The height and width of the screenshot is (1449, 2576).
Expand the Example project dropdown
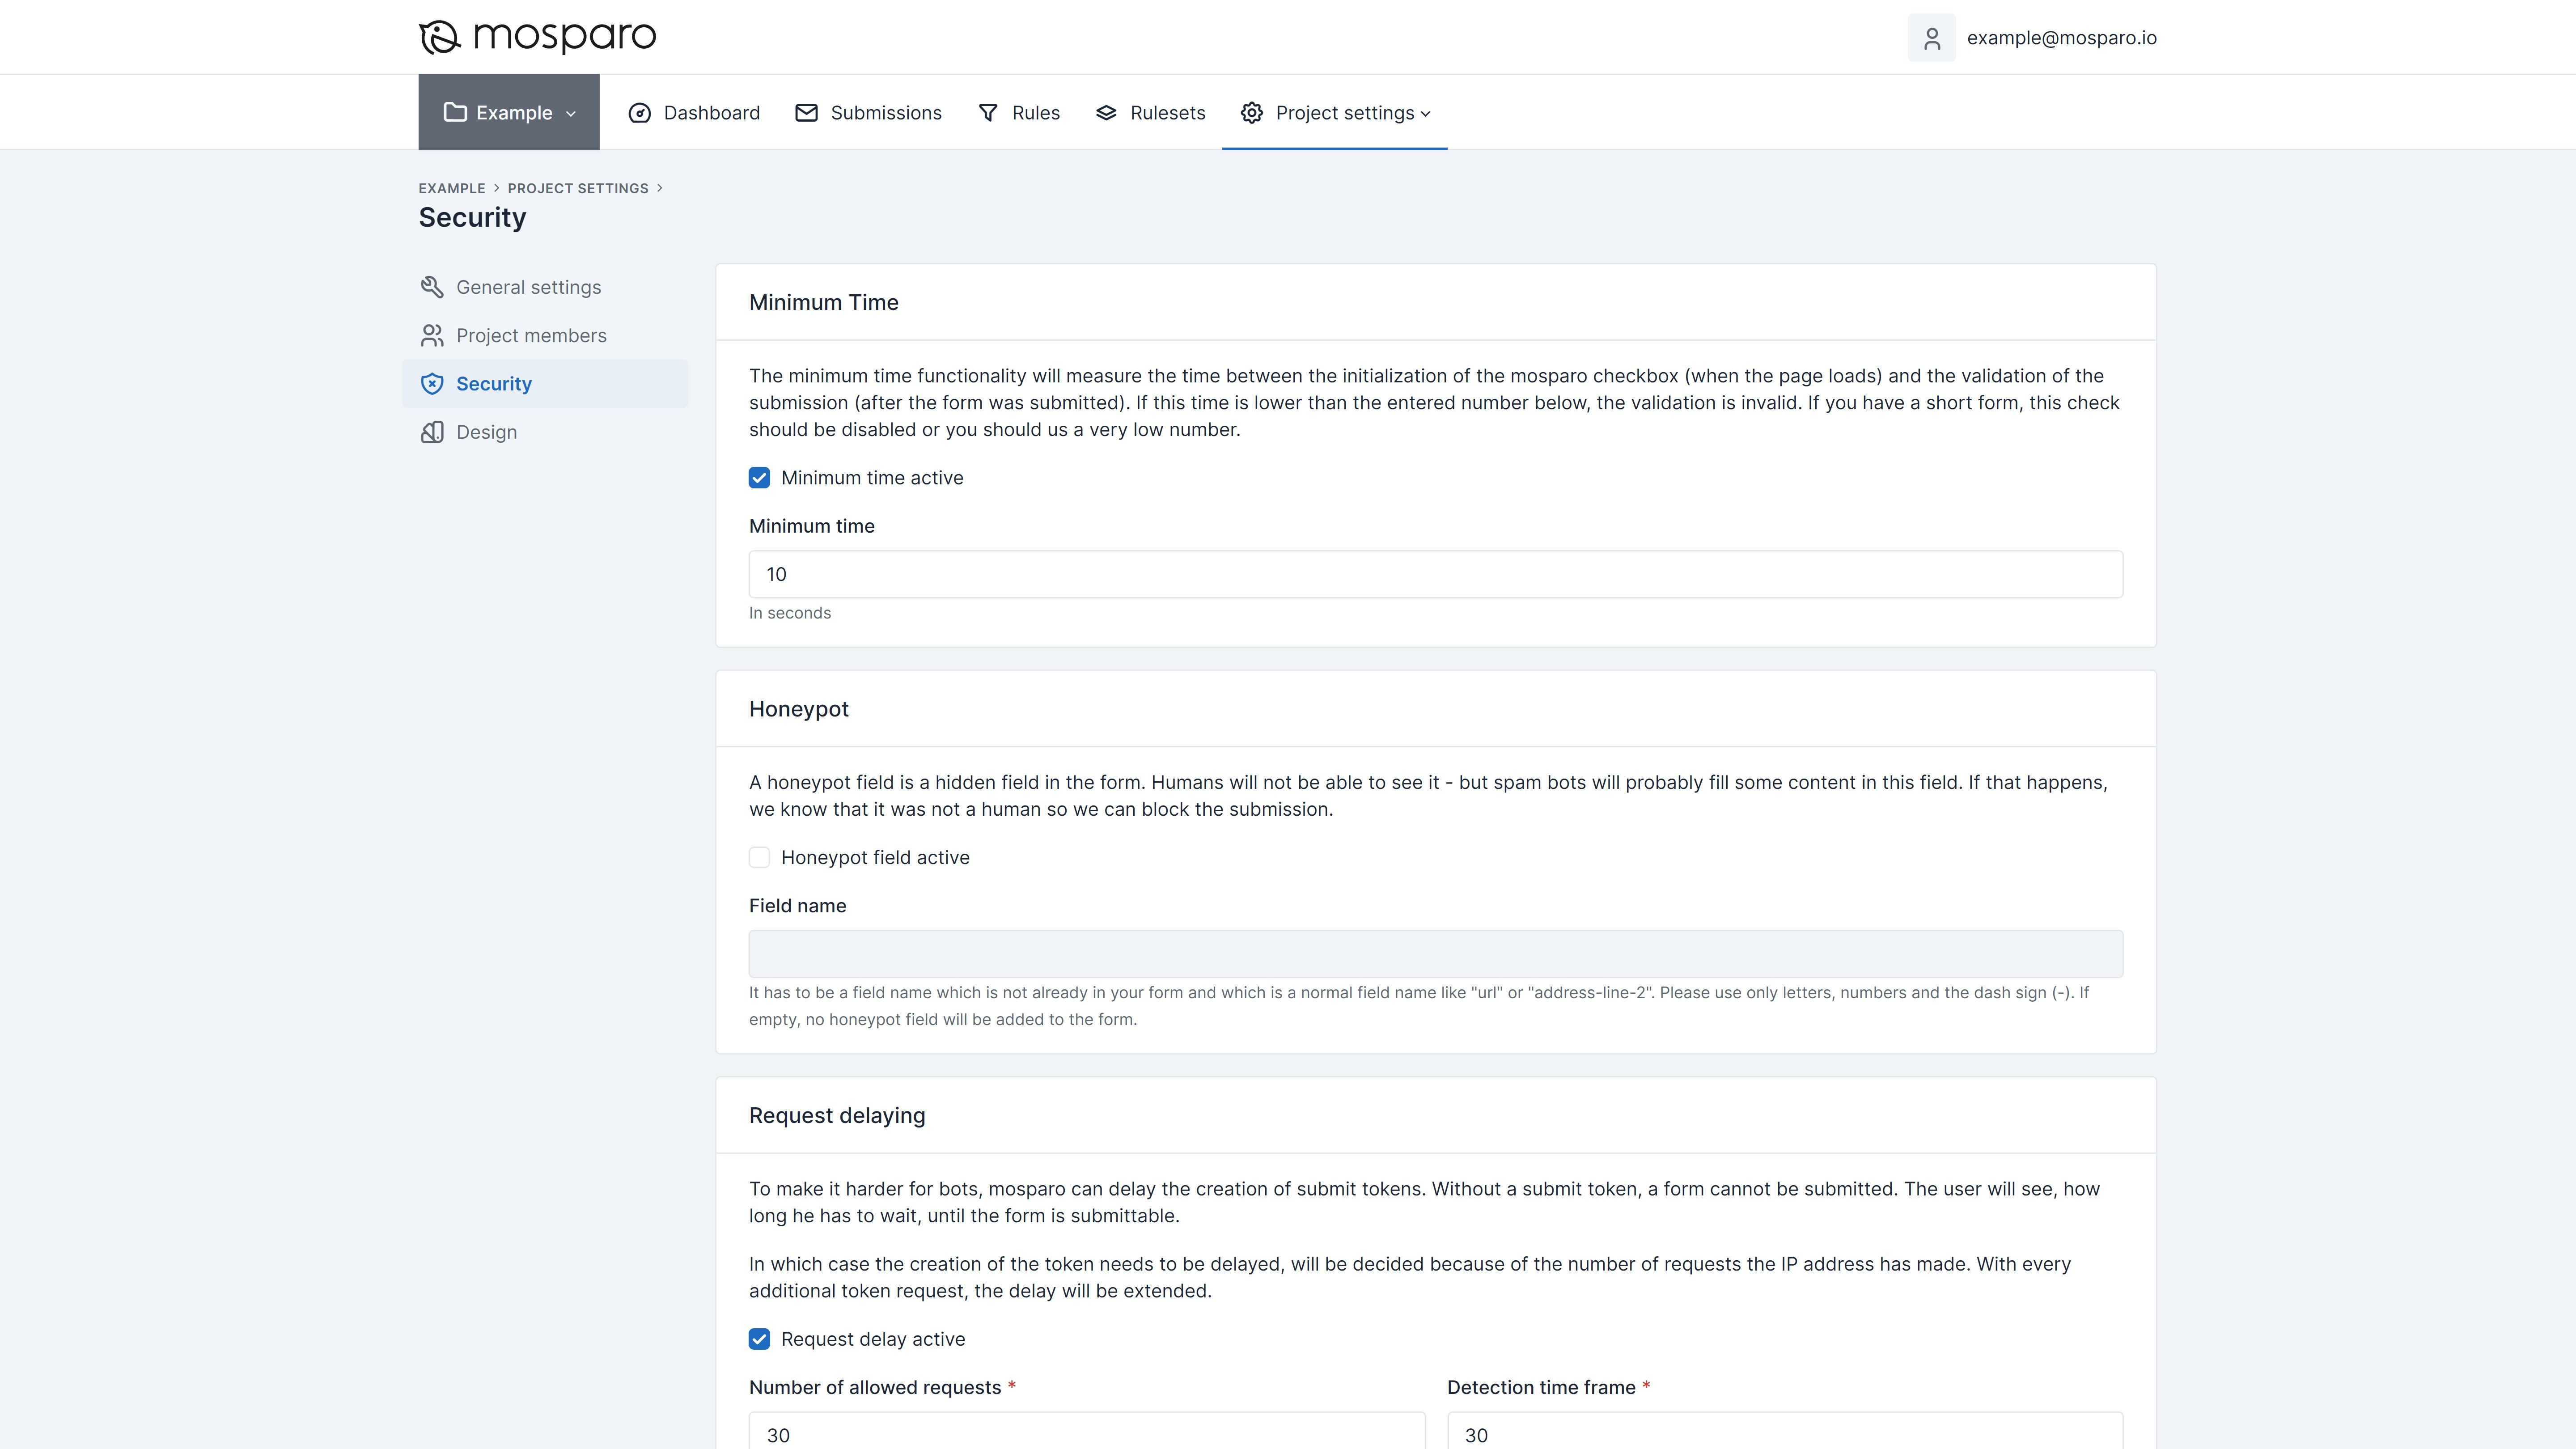coord(509,112)
